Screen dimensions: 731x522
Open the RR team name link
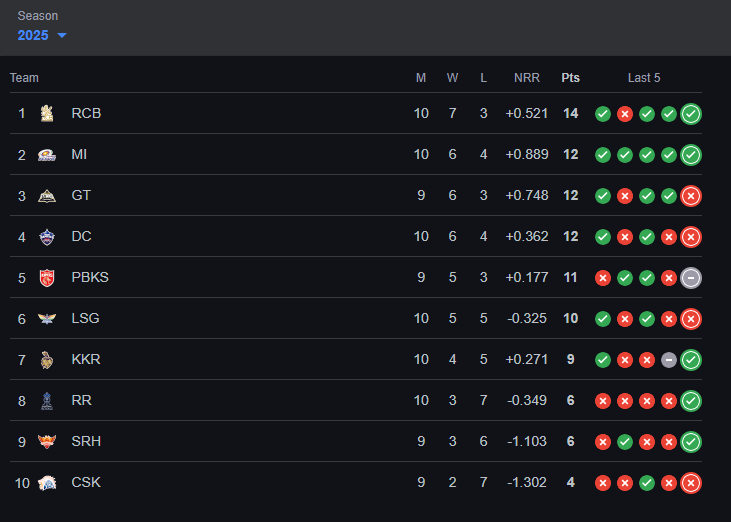[82, 400]
